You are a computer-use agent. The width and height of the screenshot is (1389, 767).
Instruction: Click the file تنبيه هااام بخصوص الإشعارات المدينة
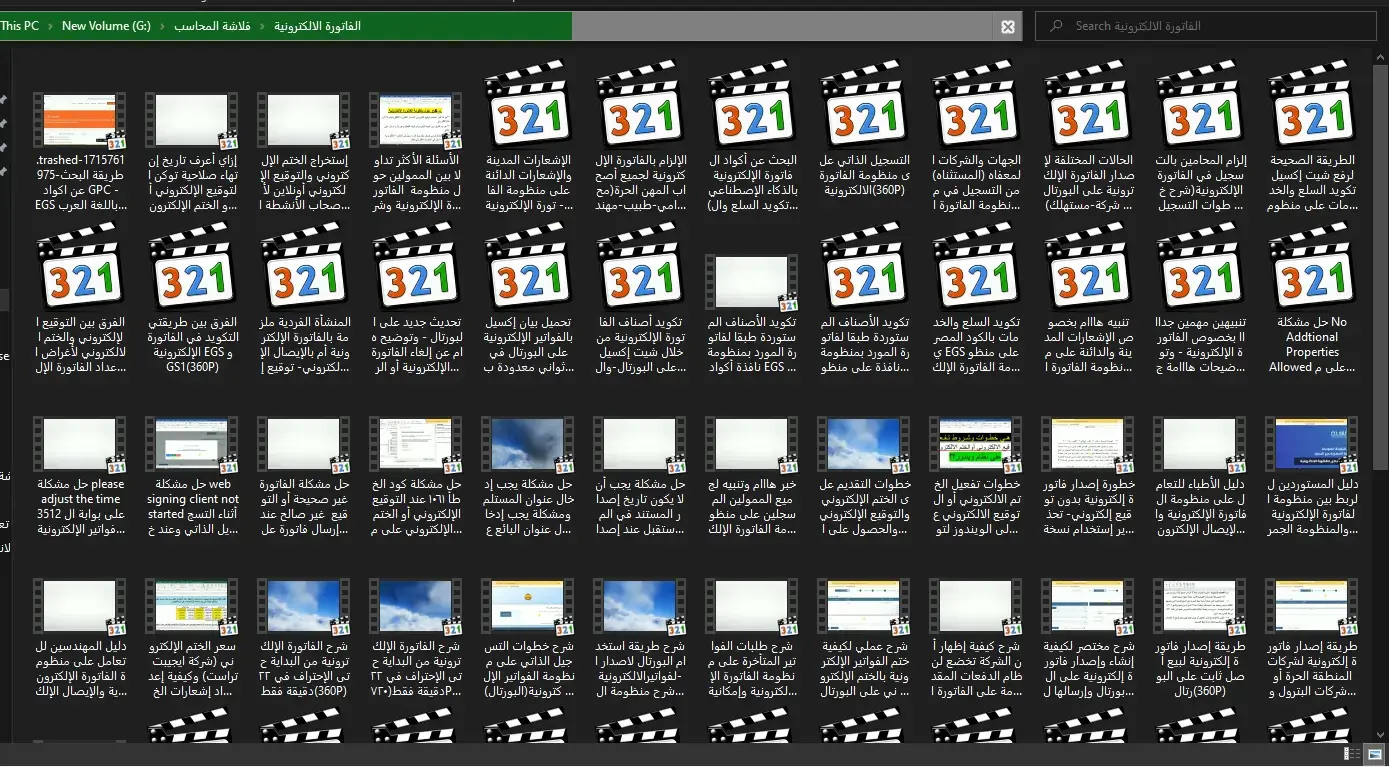[x=1089, y=299]
